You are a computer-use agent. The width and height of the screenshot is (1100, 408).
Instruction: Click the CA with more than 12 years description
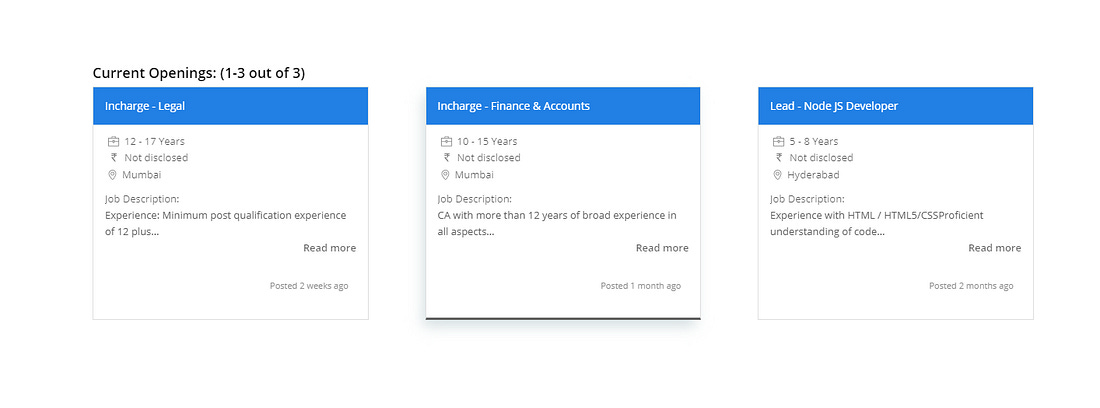[x=557, y=224]
